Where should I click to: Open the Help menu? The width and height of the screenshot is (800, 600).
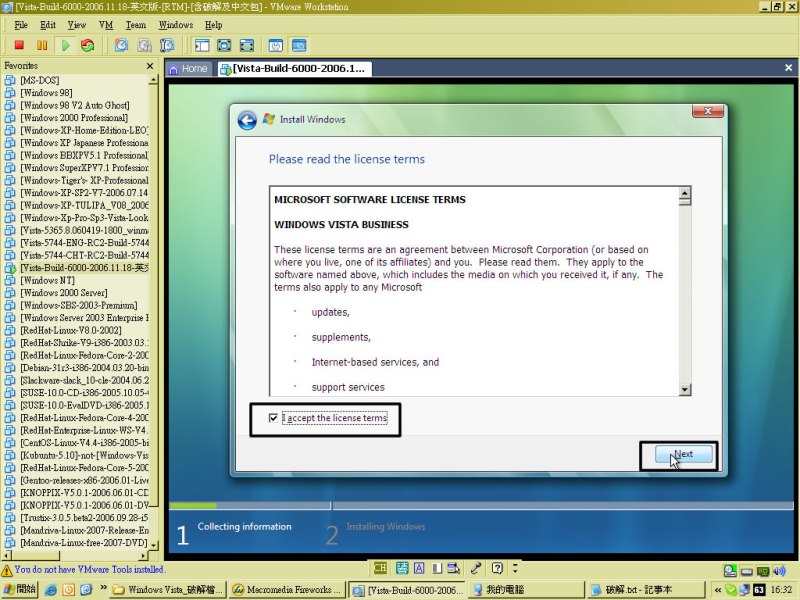pyautogui.click(x=214, y=25)
